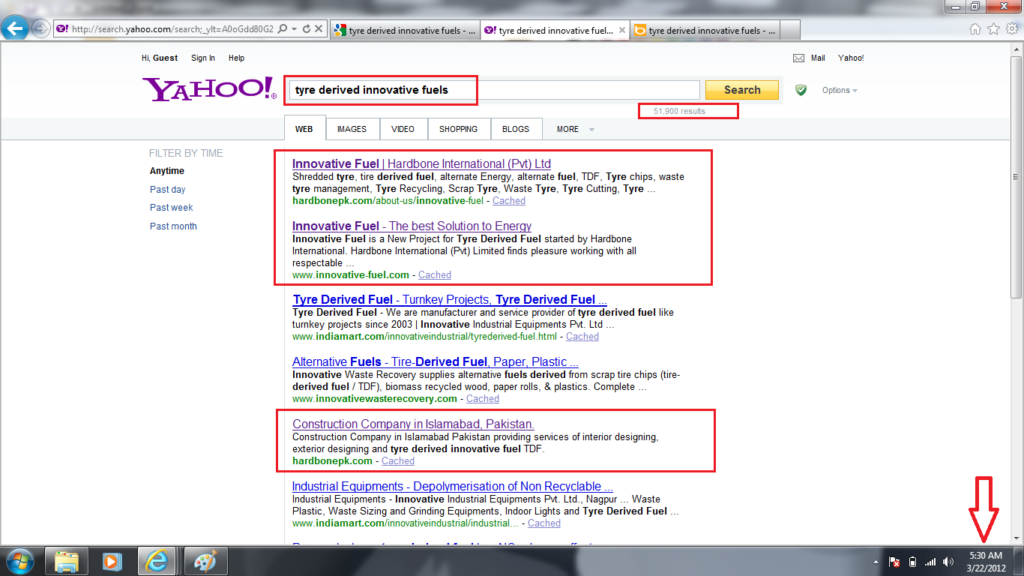Expand the MORE search categories dropdown
This screenshot has height=576, width=1024.
coord(575,129)
